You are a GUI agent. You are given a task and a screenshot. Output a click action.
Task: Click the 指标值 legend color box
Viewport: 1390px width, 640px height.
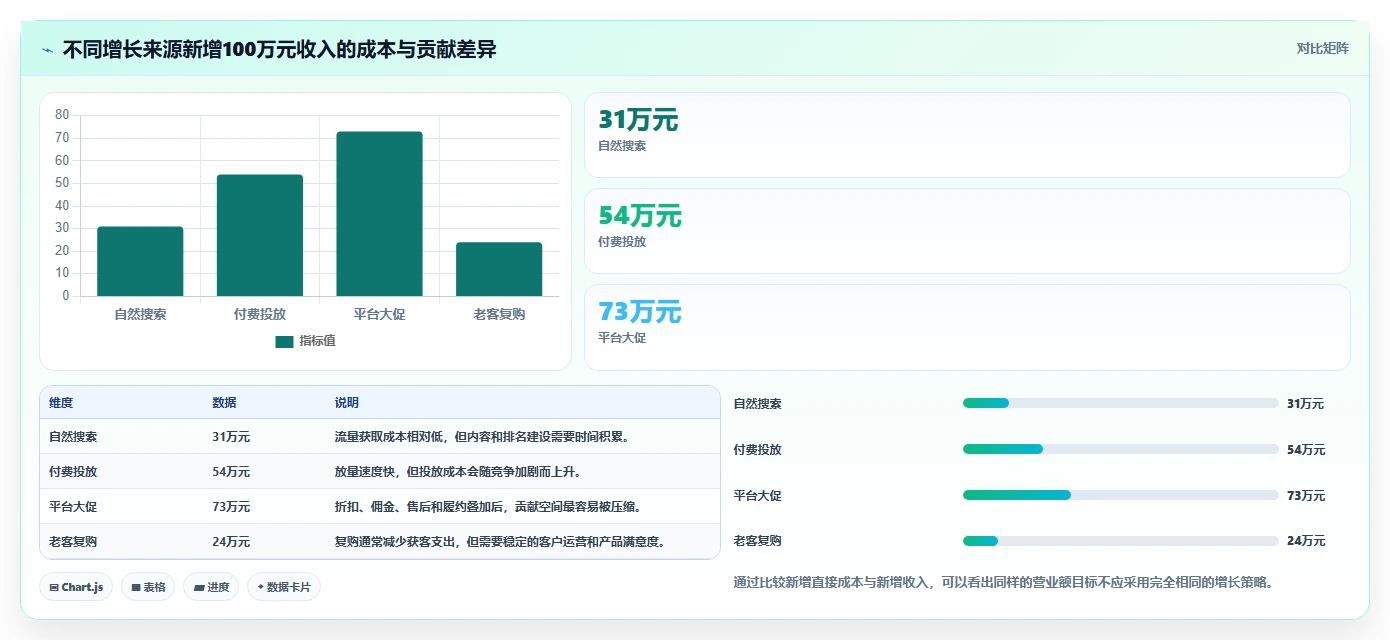tap(284, 341)
